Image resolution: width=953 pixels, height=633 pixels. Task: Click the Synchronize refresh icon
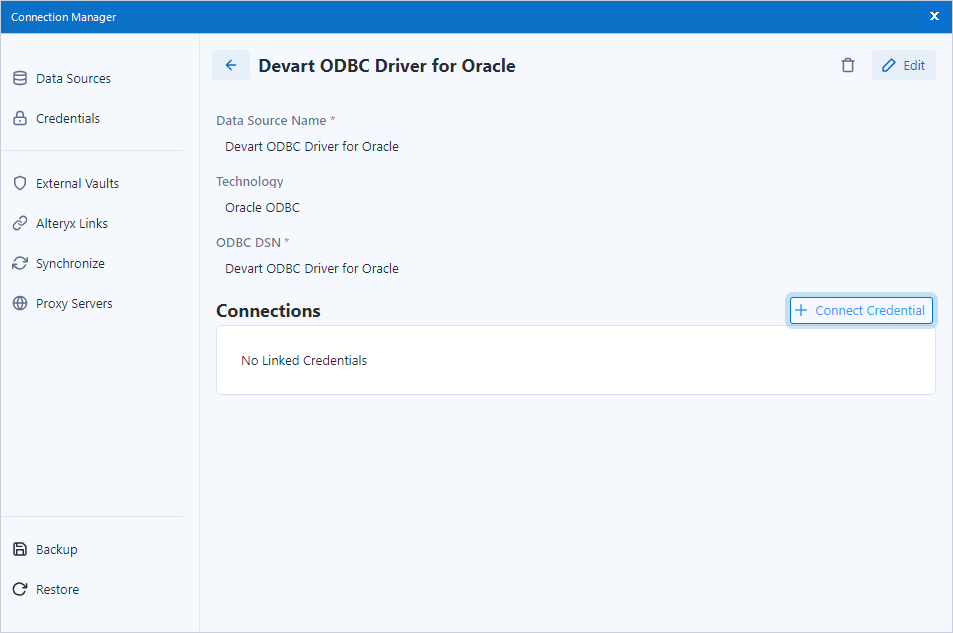[x=20, y=263]
